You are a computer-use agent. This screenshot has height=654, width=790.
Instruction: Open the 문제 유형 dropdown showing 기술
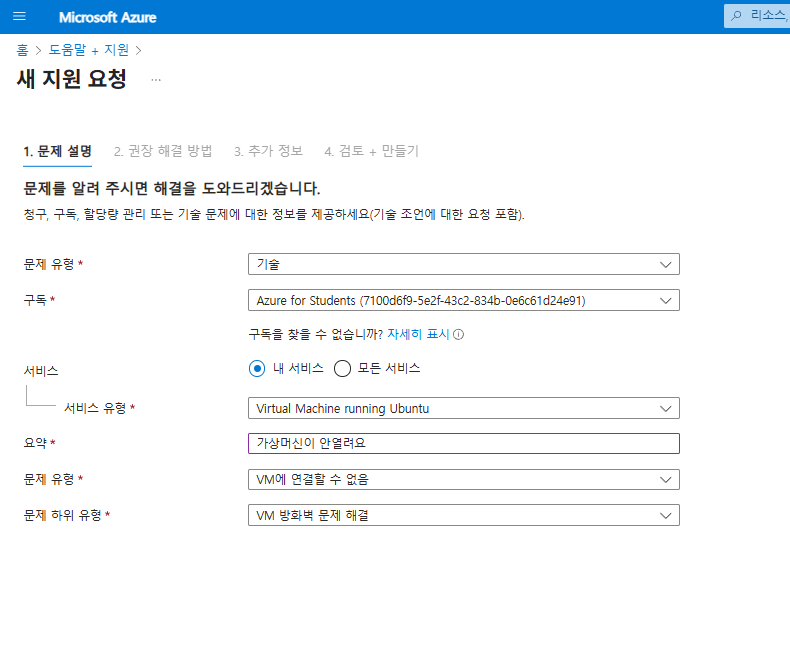point(464,264)
